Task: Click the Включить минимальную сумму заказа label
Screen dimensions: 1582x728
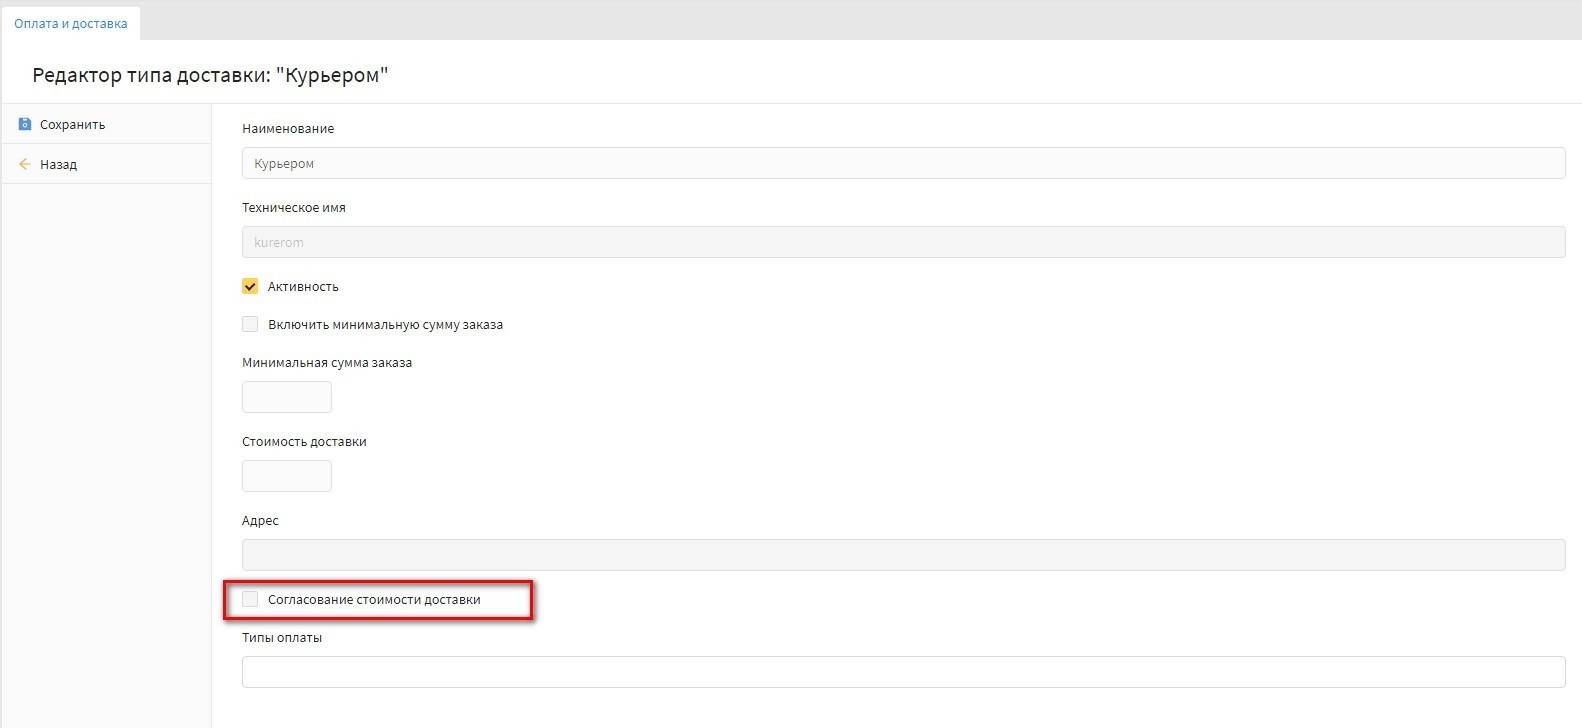Action: click(x=385, y=325)
